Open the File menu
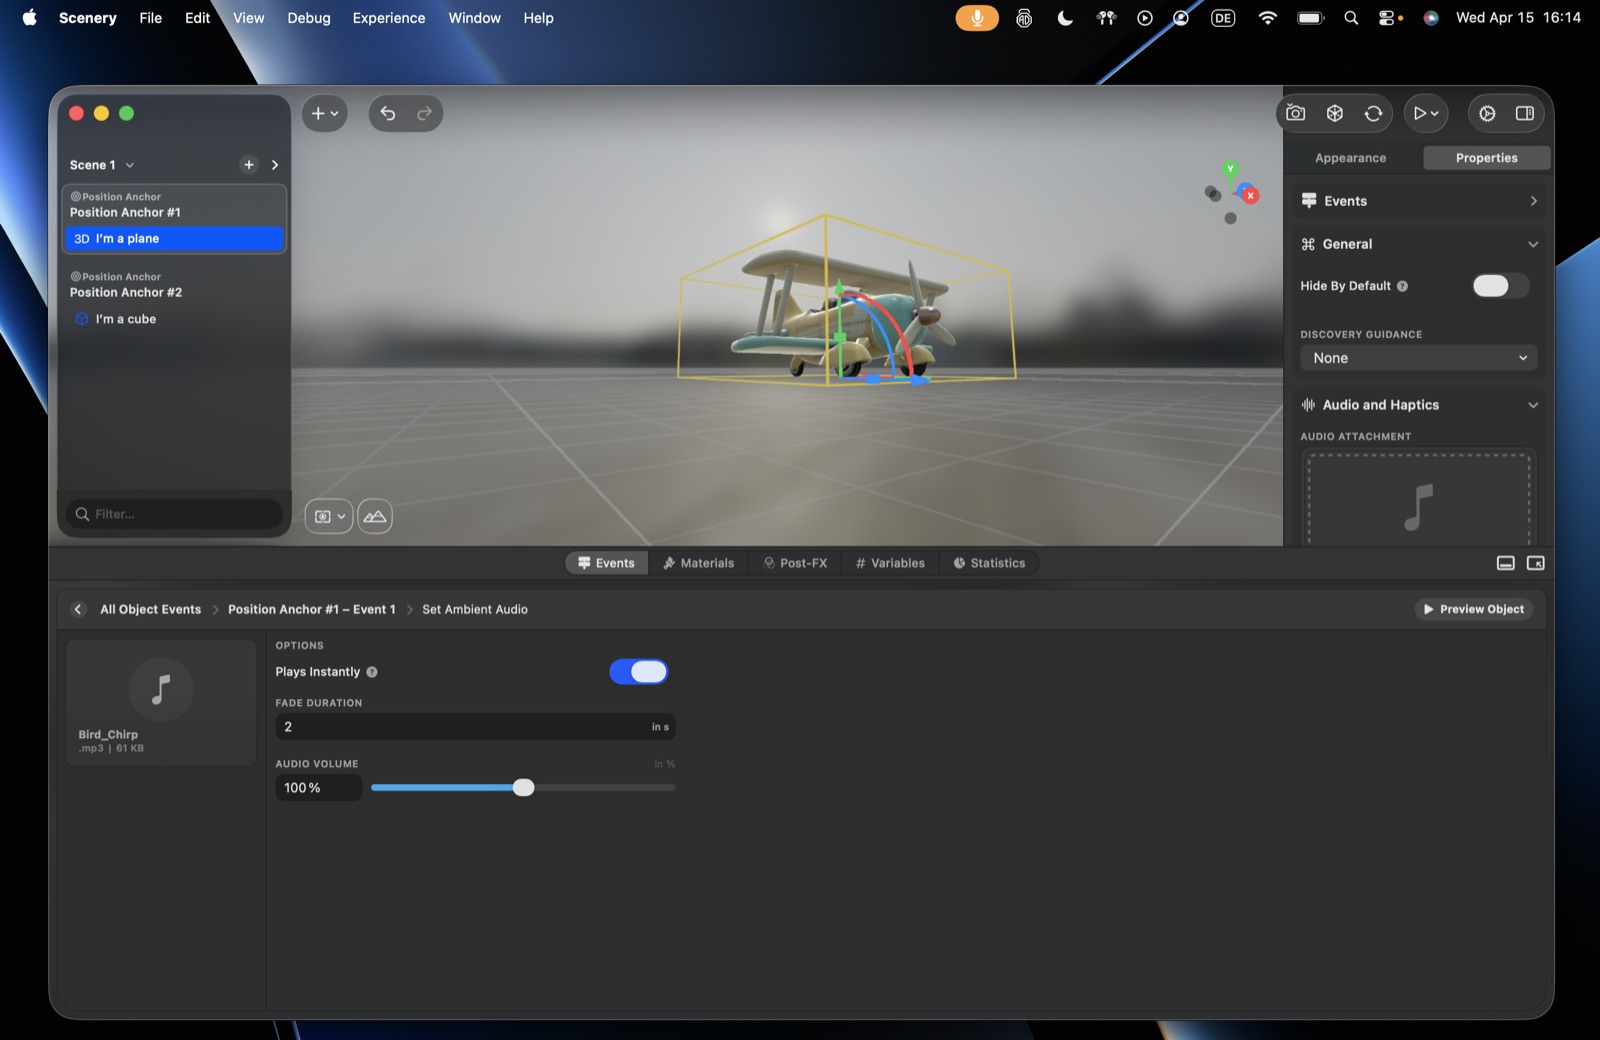The width and height of the screenshot is (1600, 1040). point(150,18)
